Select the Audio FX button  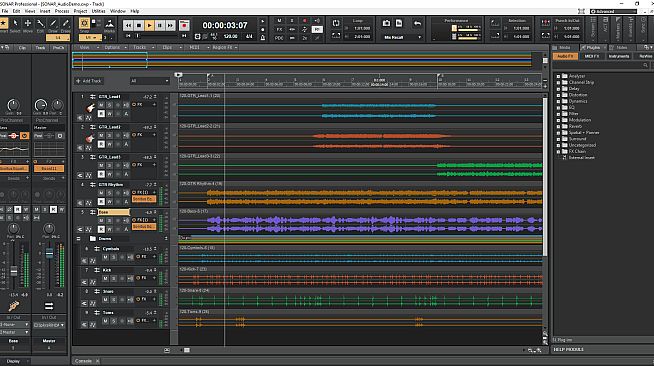pos(565,56)
